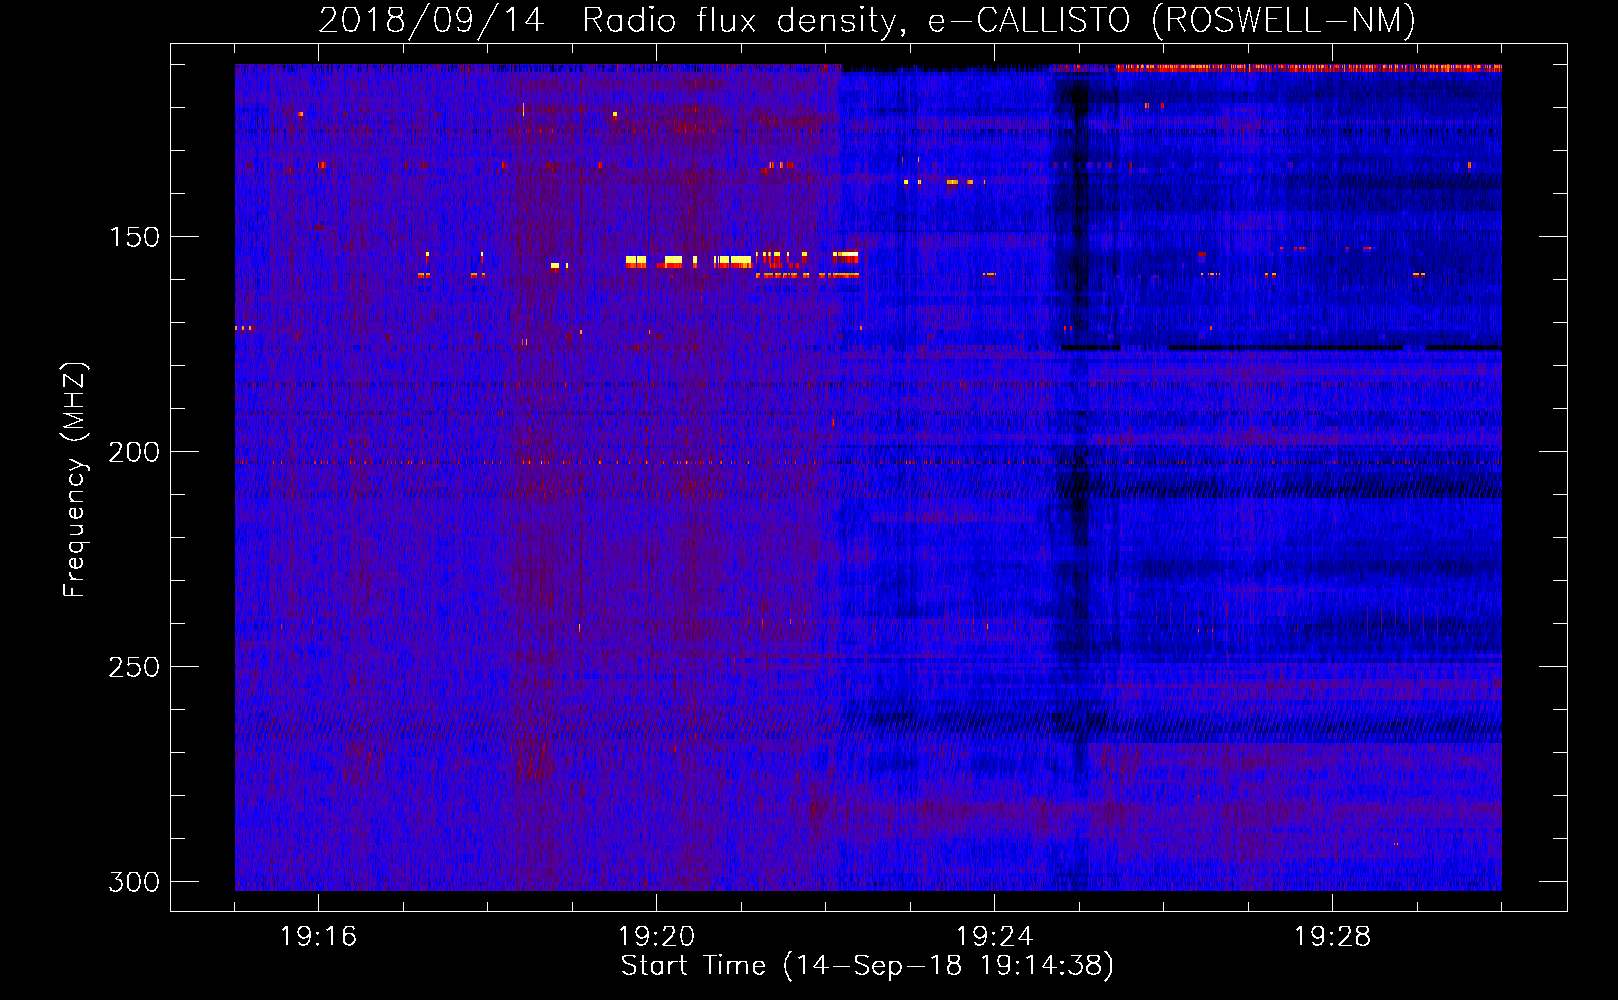Screen dimensions: 1618x1000
Task: Click the 19:24 time tick label
Action: pyautogui.click(x=994, y=937)
